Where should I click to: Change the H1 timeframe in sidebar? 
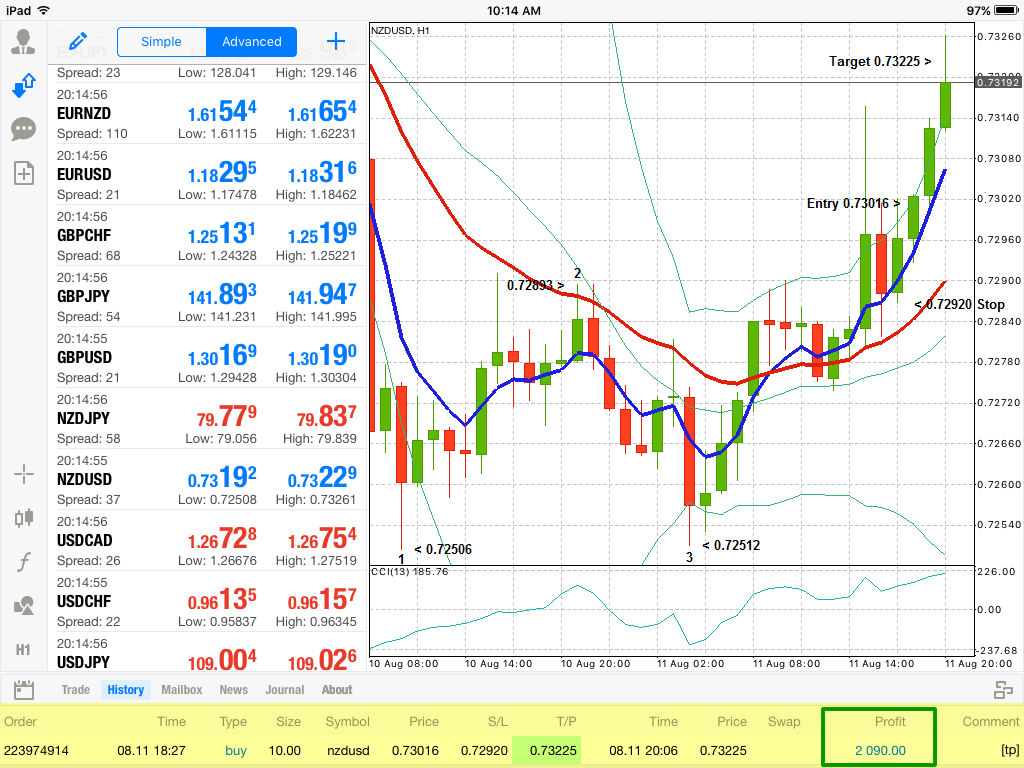[24, 650]
